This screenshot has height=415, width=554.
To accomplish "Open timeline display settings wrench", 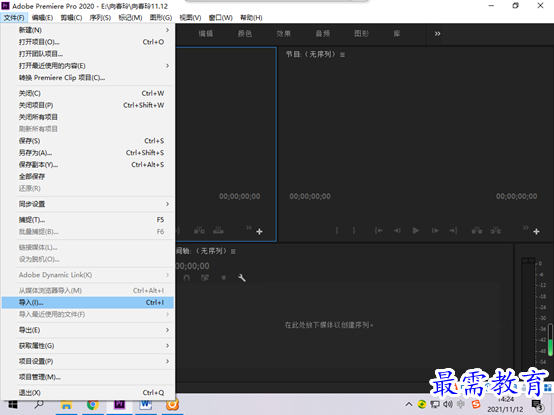I will [242, 278].
